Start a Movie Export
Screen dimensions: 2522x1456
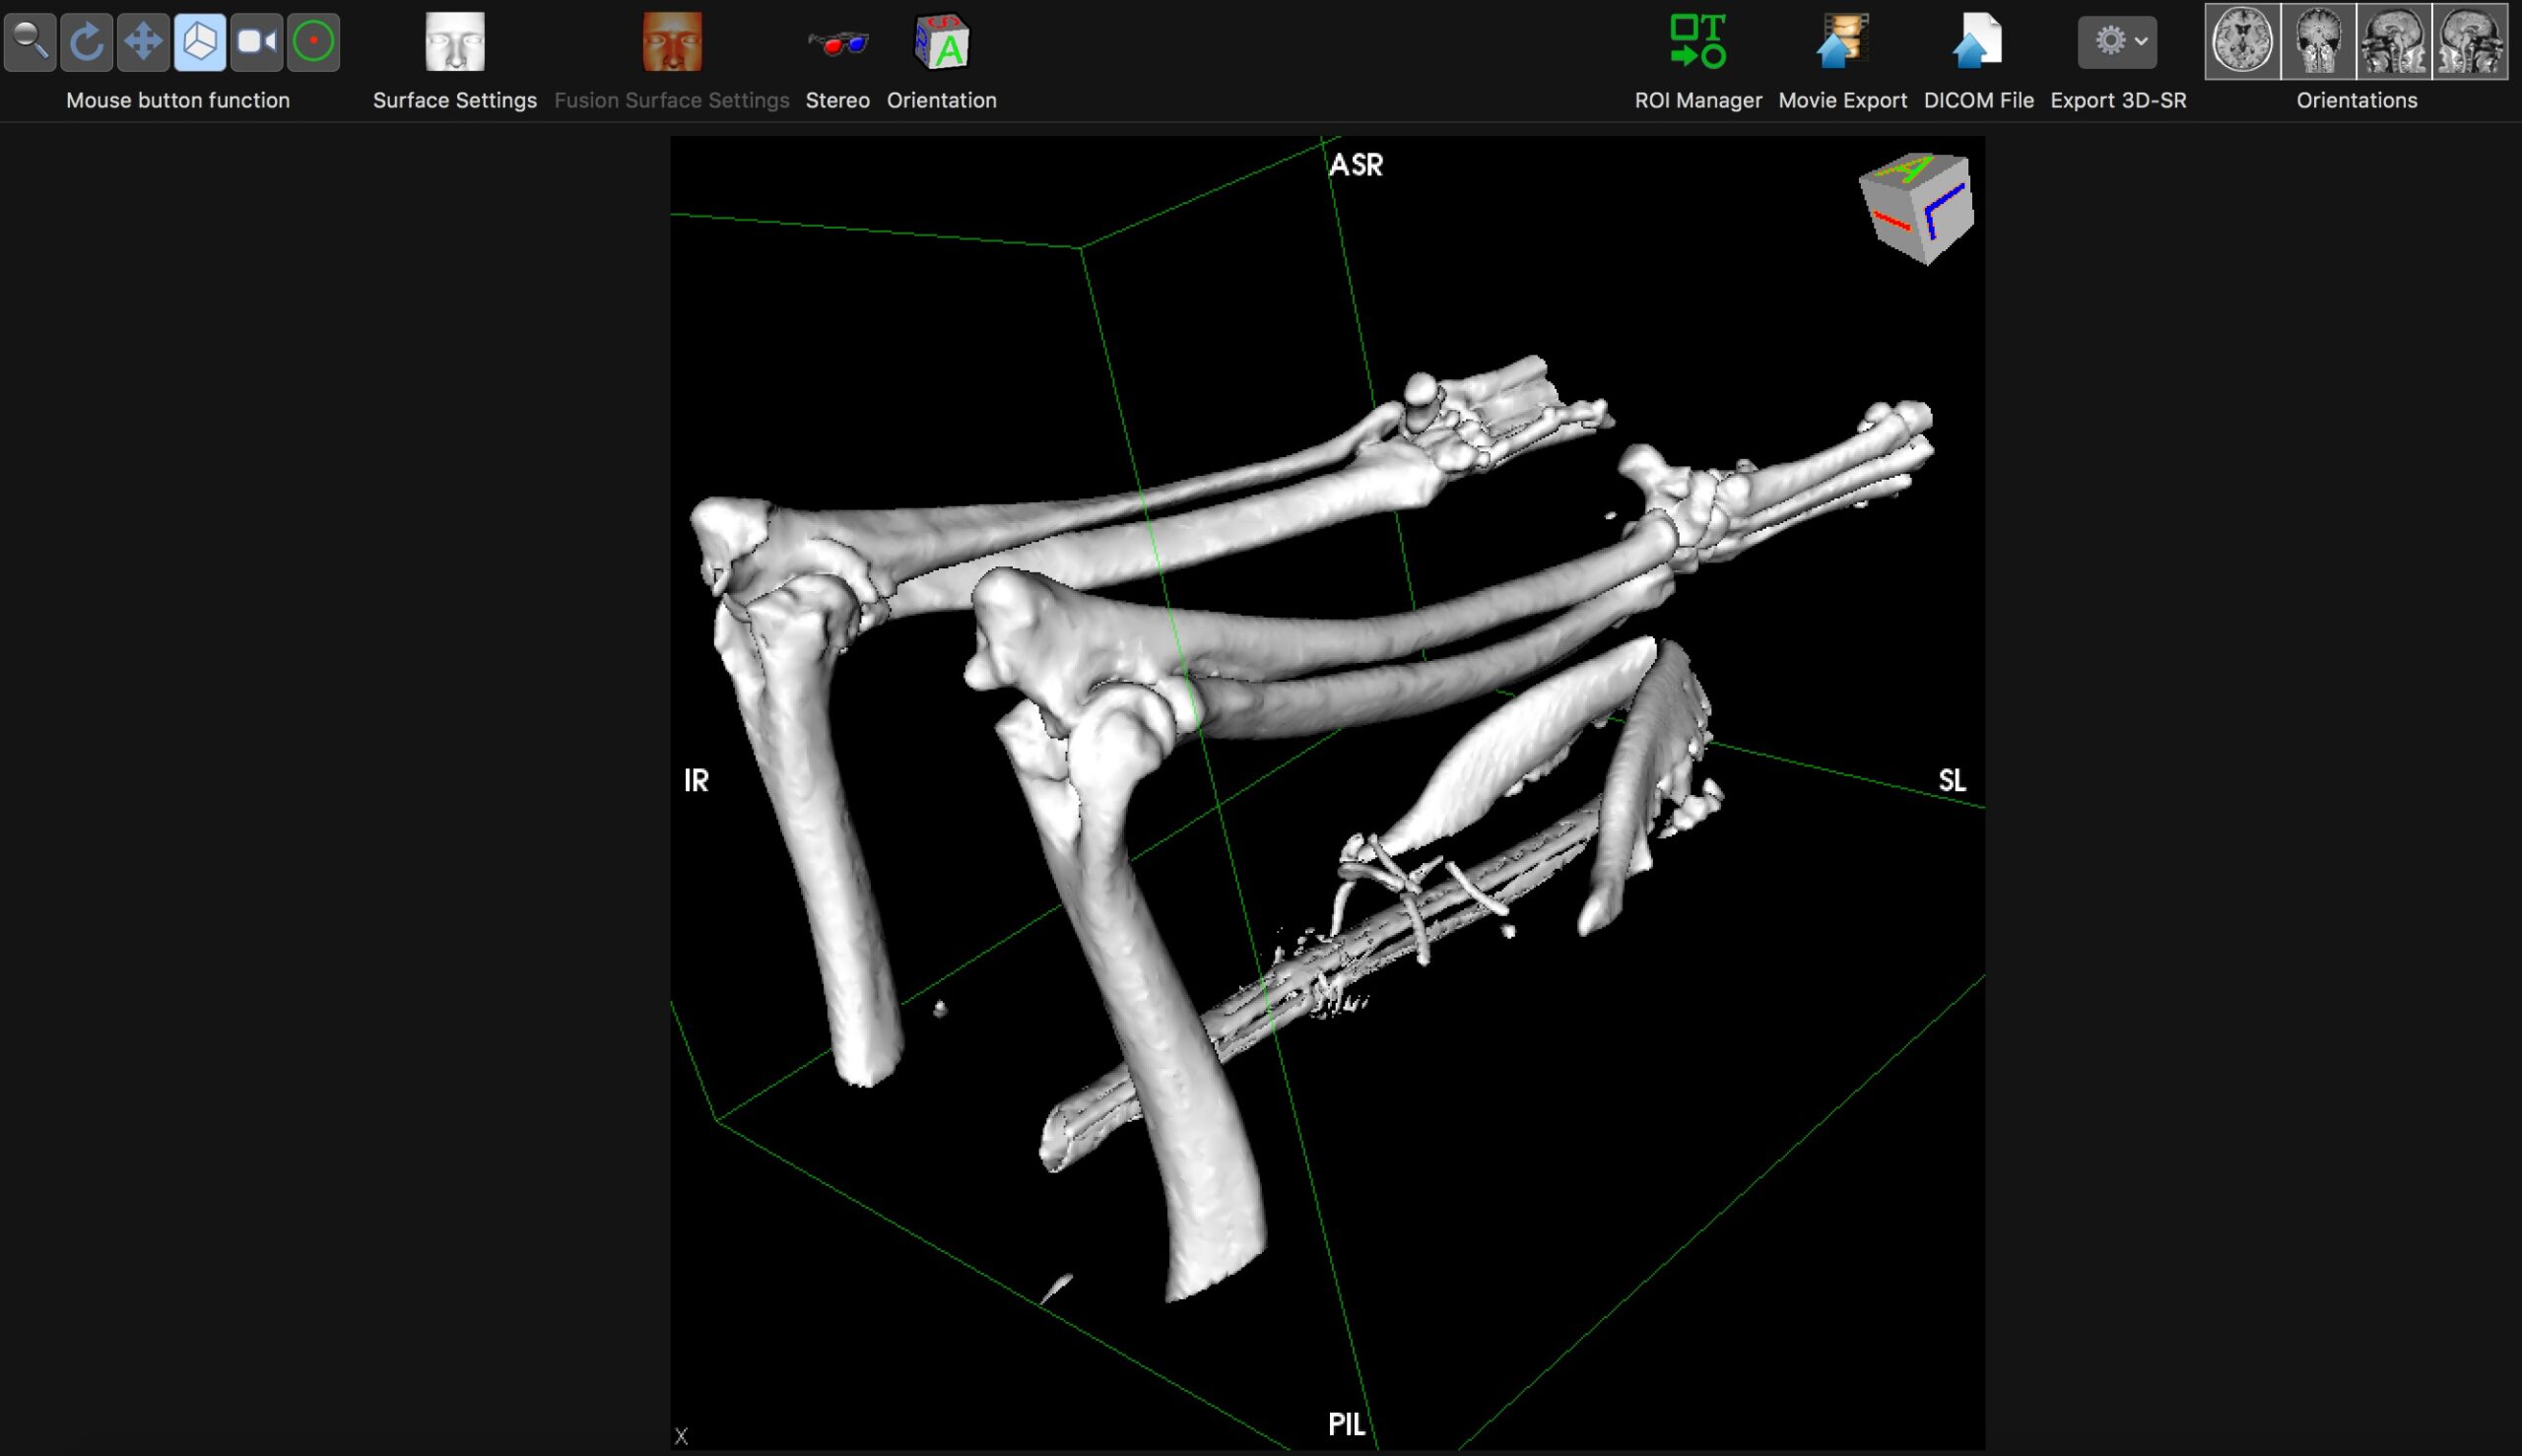point(1842,42)
